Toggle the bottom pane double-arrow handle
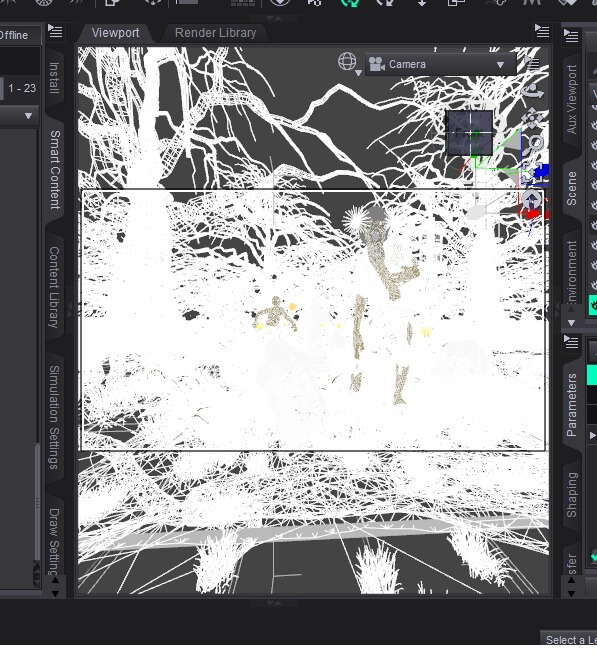Screen dimensions: 597x661 pos(274,603)
